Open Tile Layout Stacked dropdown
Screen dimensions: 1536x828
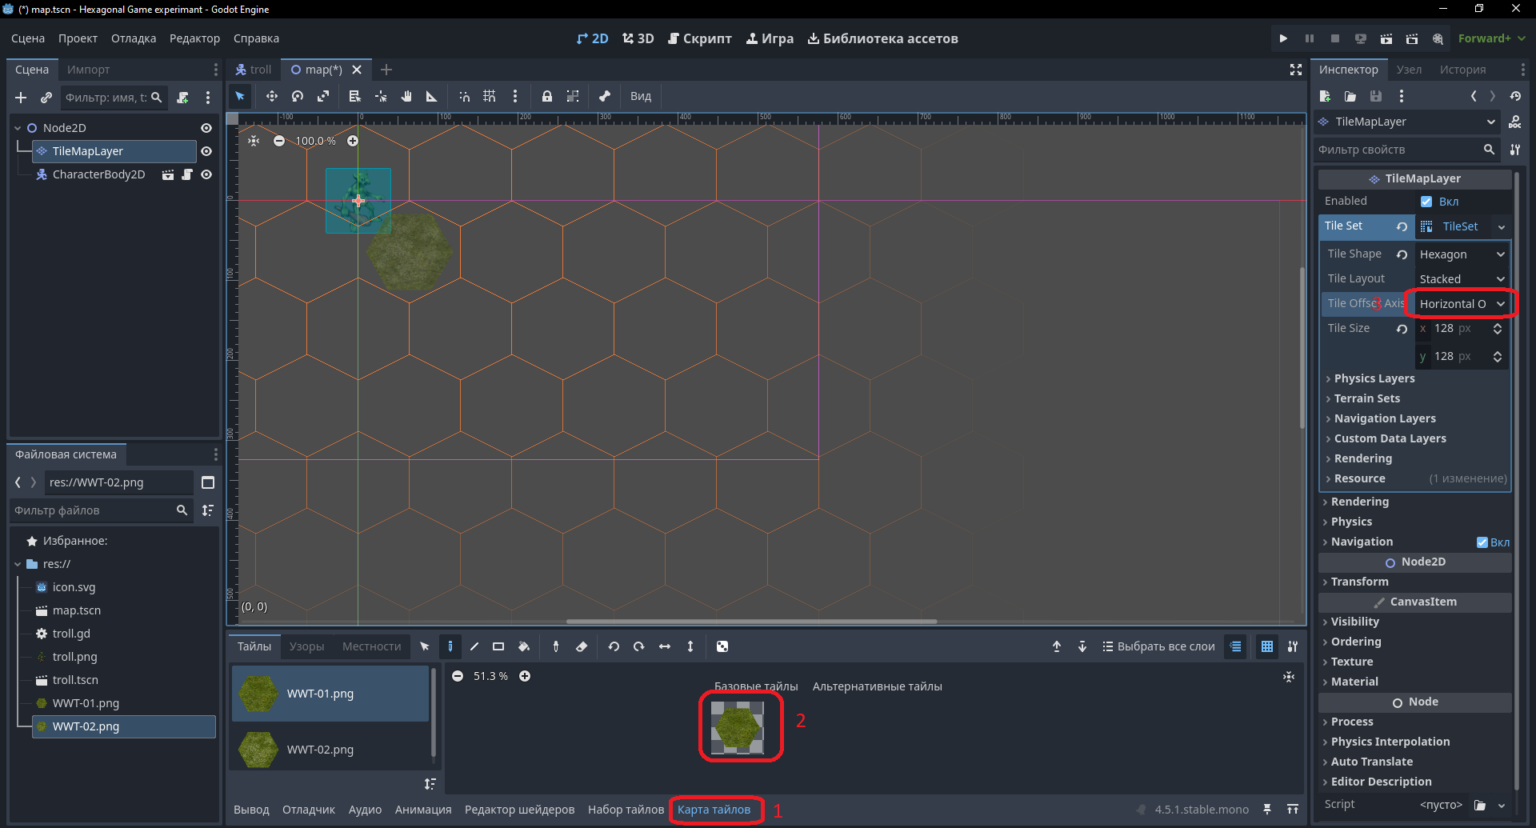pos(1461,279)
